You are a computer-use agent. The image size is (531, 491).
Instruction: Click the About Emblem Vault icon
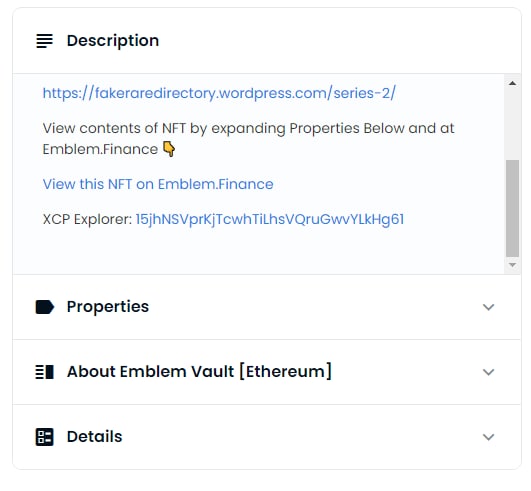tap(44, 372)
